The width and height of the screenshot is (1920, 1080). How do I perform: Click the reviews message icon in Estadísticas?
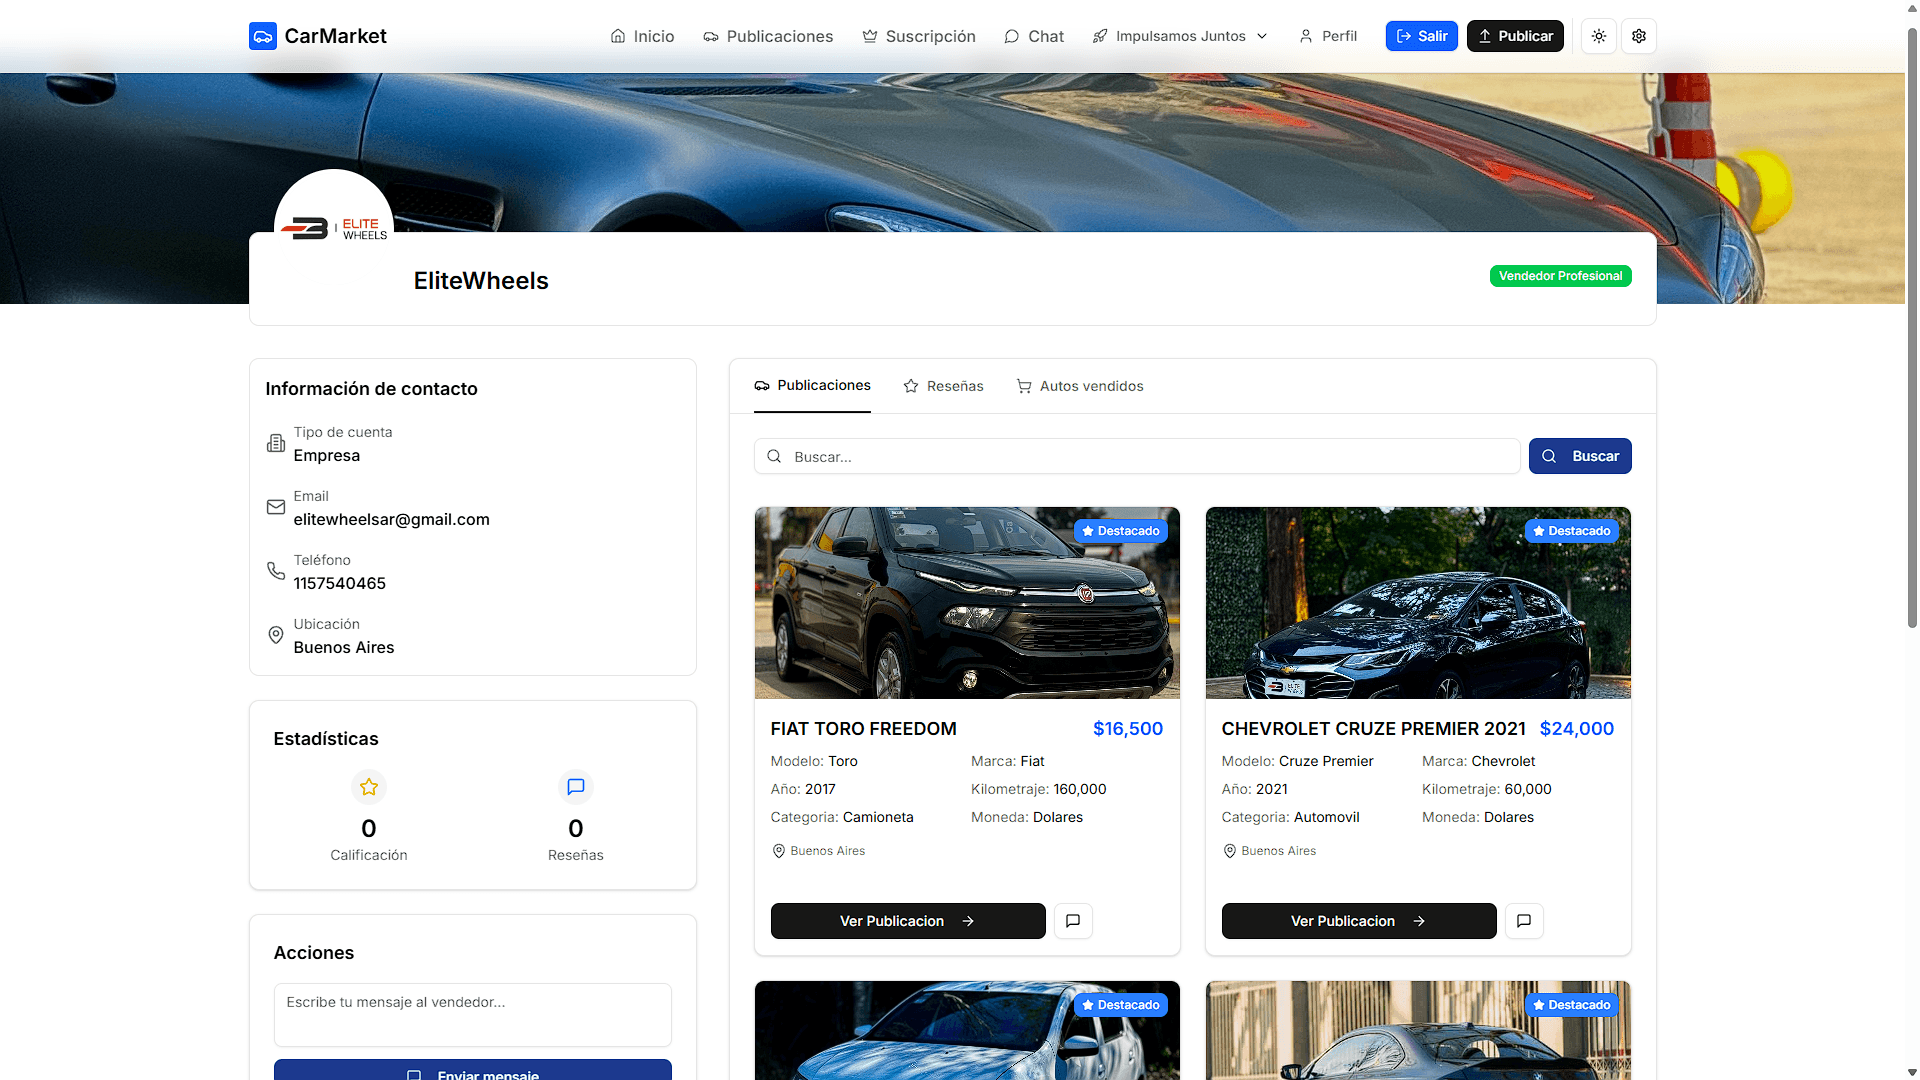(576, 787)
